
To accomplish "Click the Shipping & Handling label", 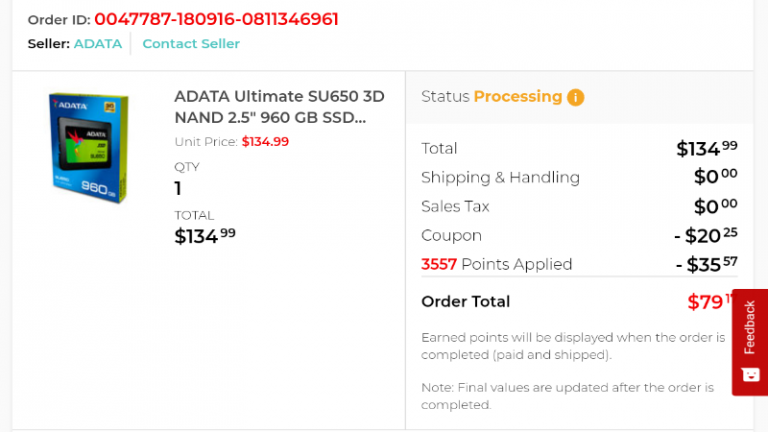I will (x=500, y=178).
